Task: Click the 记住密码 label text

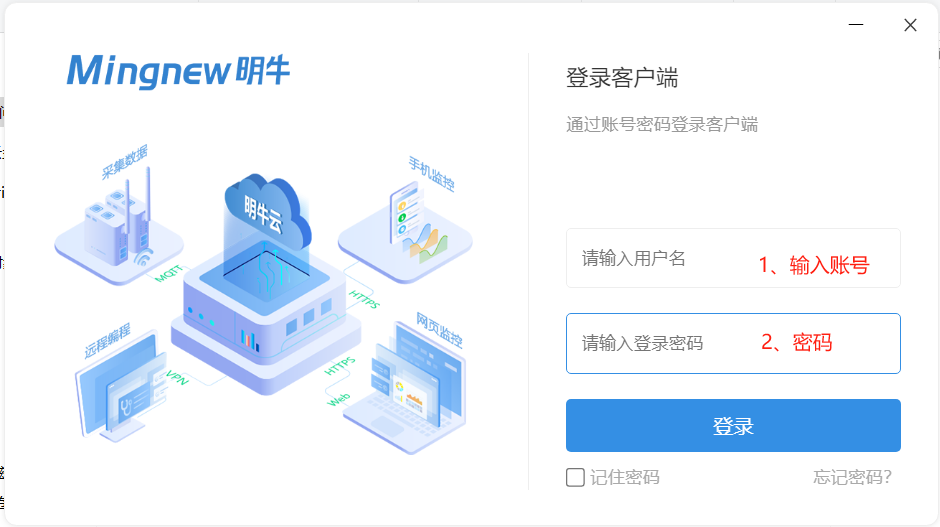Action: (625, 477)
